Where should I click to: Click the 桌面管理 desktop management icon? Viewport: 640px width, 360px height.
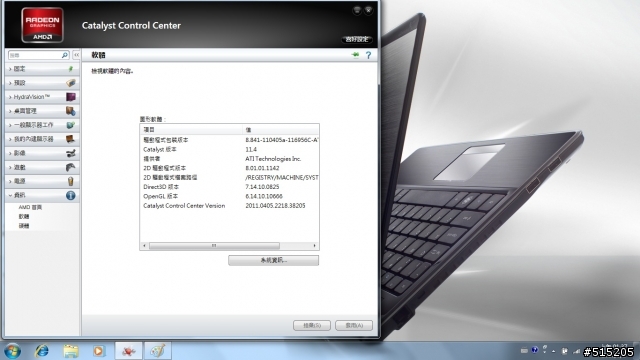pos(71,111)
